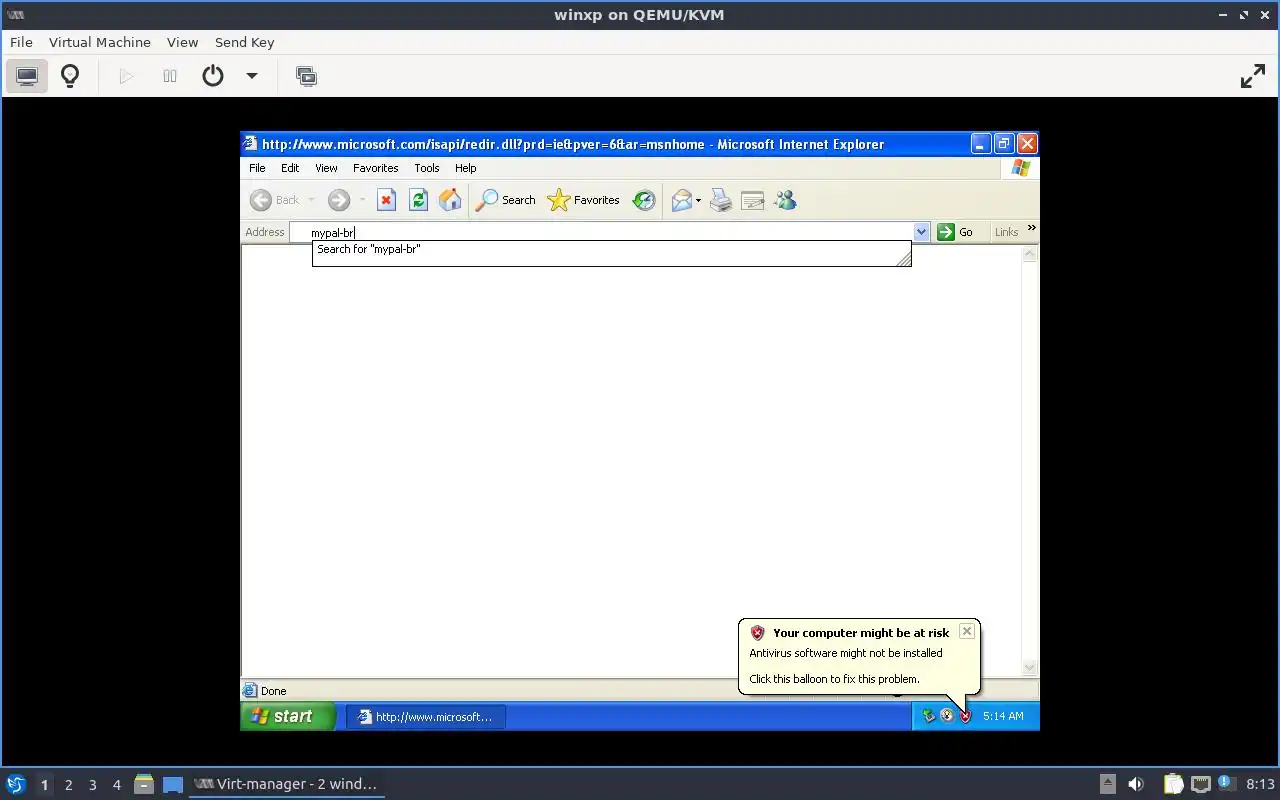Open the Send Key menu

244,42
